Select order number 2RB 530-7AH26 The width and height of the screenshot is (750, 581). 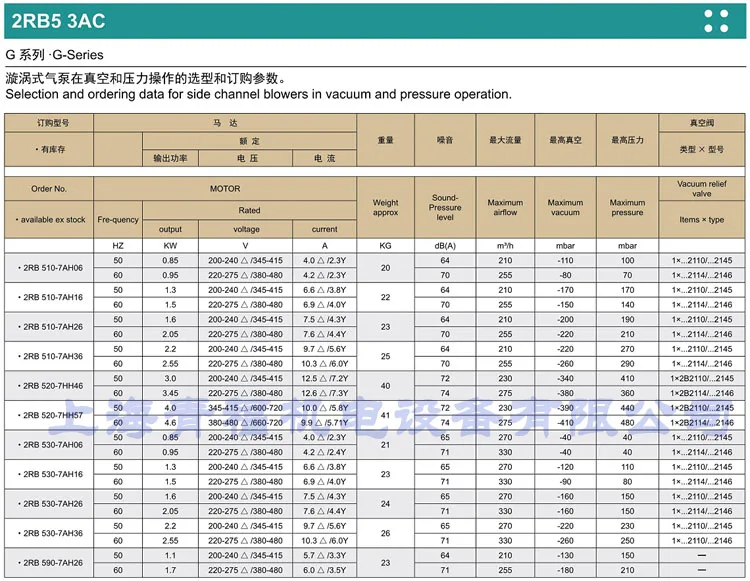(50, 504)
